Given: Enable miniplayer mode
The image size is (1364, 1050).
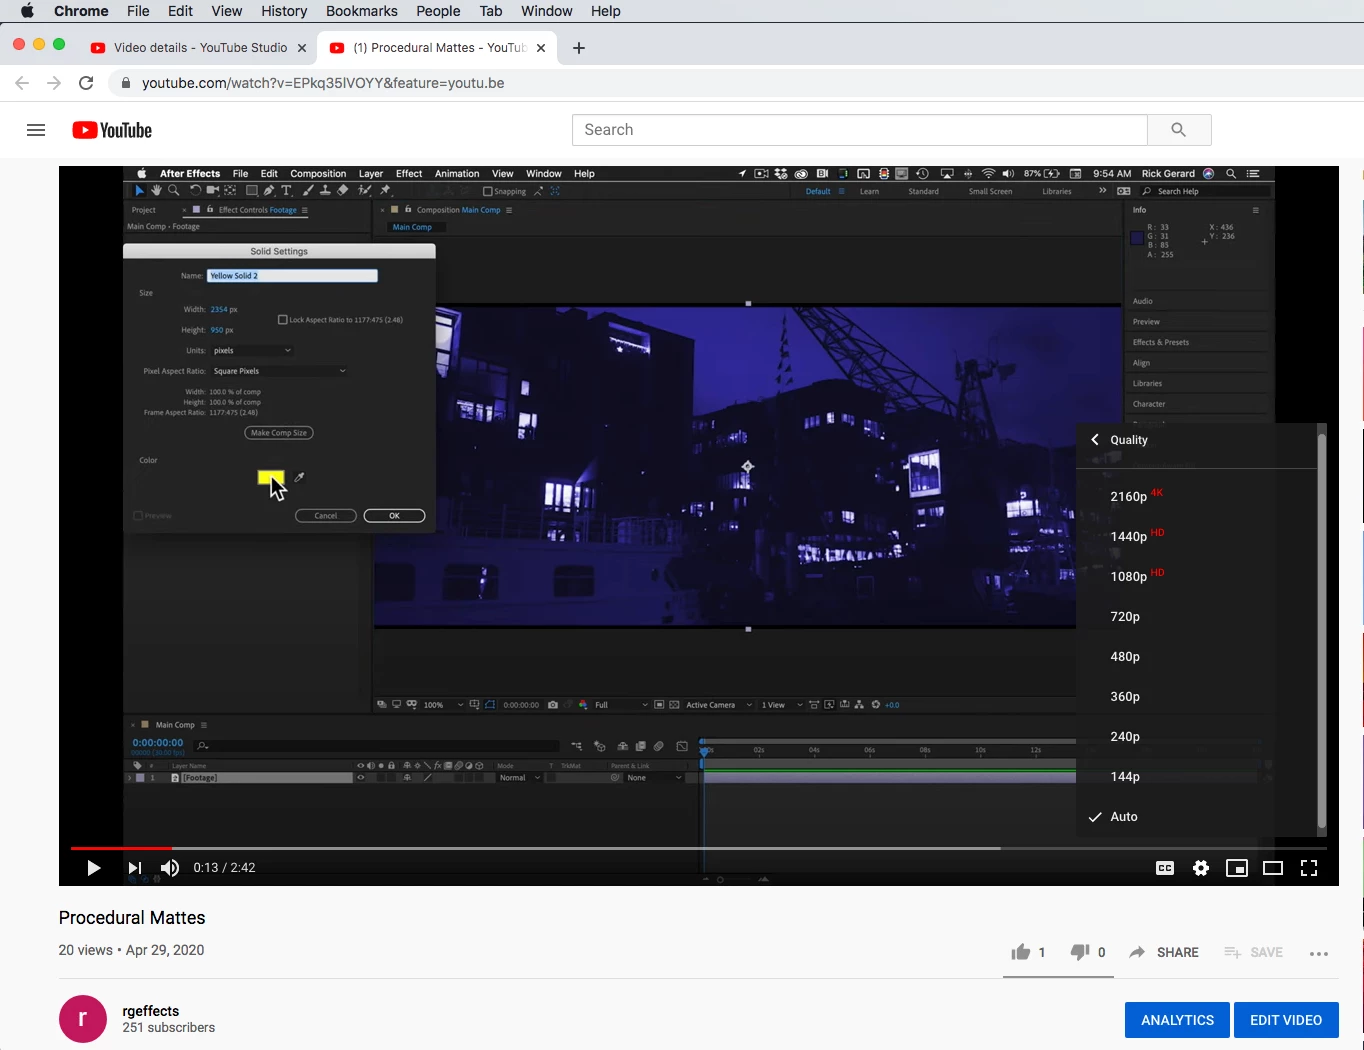Looking at the screenshot, I should [1237, 868].
